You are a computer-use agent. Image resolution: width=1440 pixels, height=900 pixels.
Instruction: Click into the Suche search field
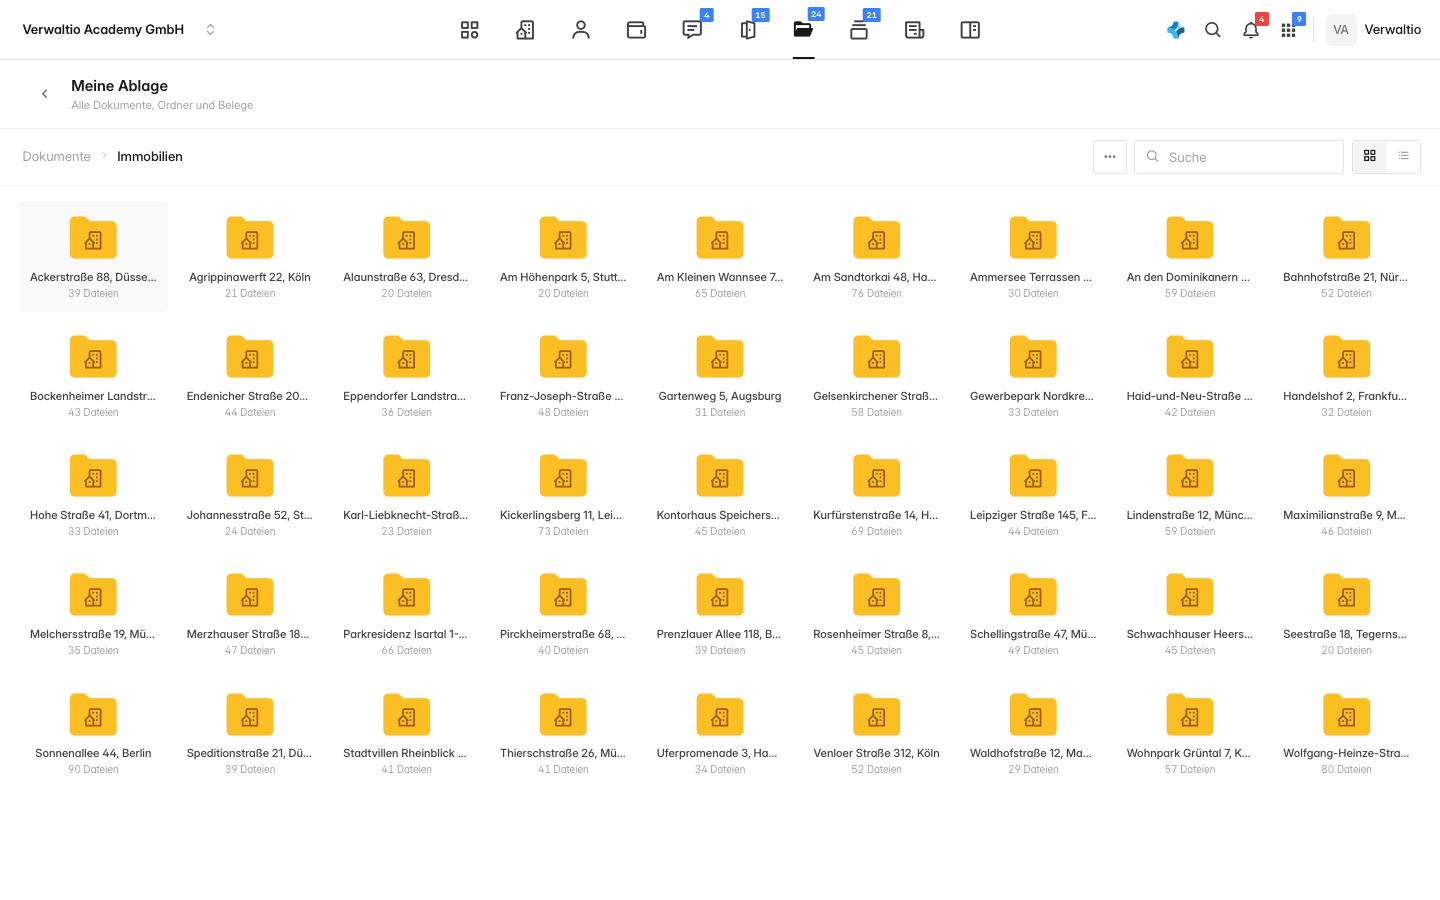coord(1239,157)
